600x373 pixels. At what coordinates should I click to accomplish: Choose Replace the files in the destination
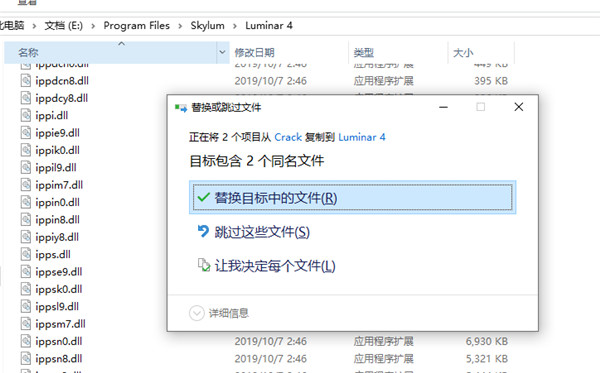(x=352, y=197)
